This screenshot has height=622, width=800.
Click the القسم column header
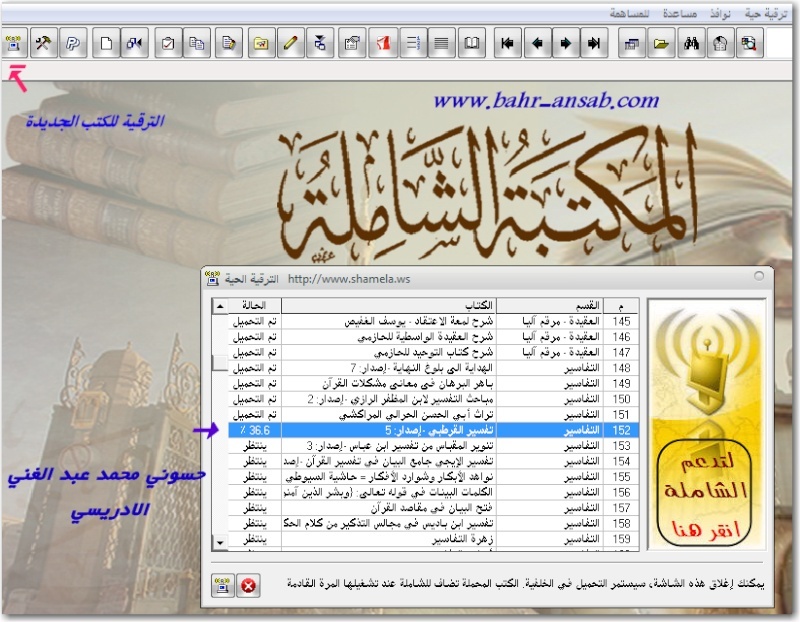tap(550, 306)
